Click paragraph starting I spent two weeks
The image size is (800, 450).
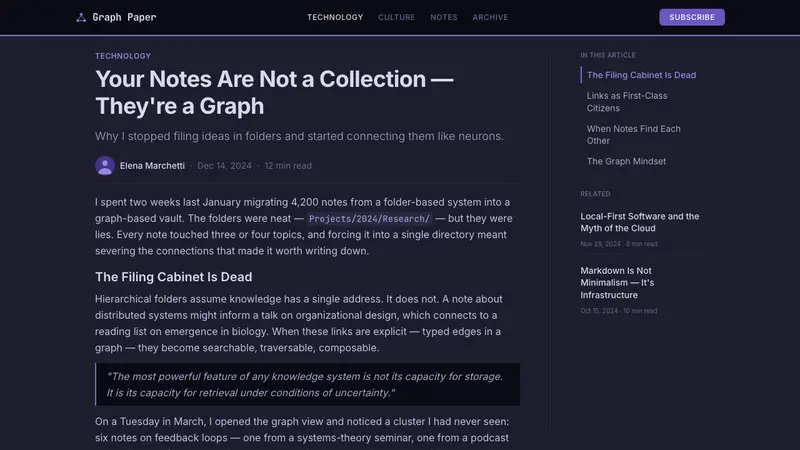(304, 227)
